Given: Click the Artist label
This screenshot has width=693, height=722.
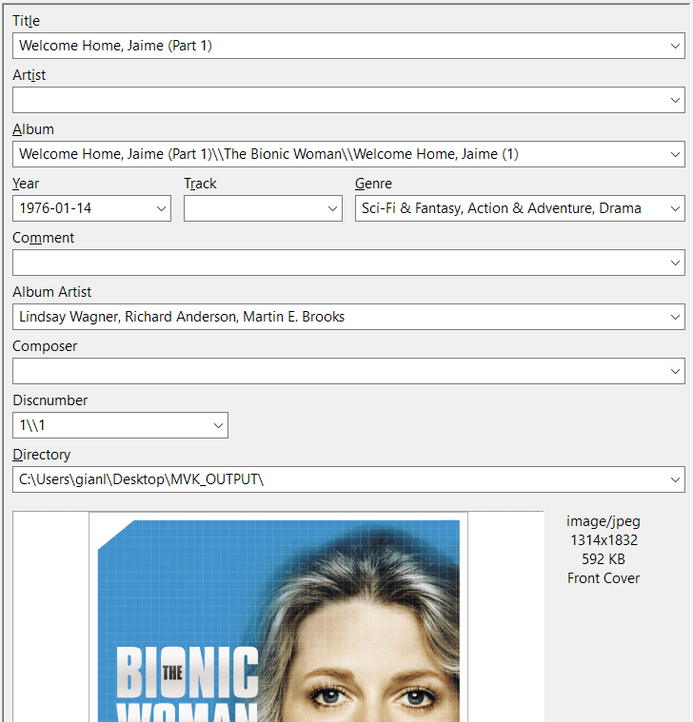Looking at the screenshot, I should coord(29,75).
